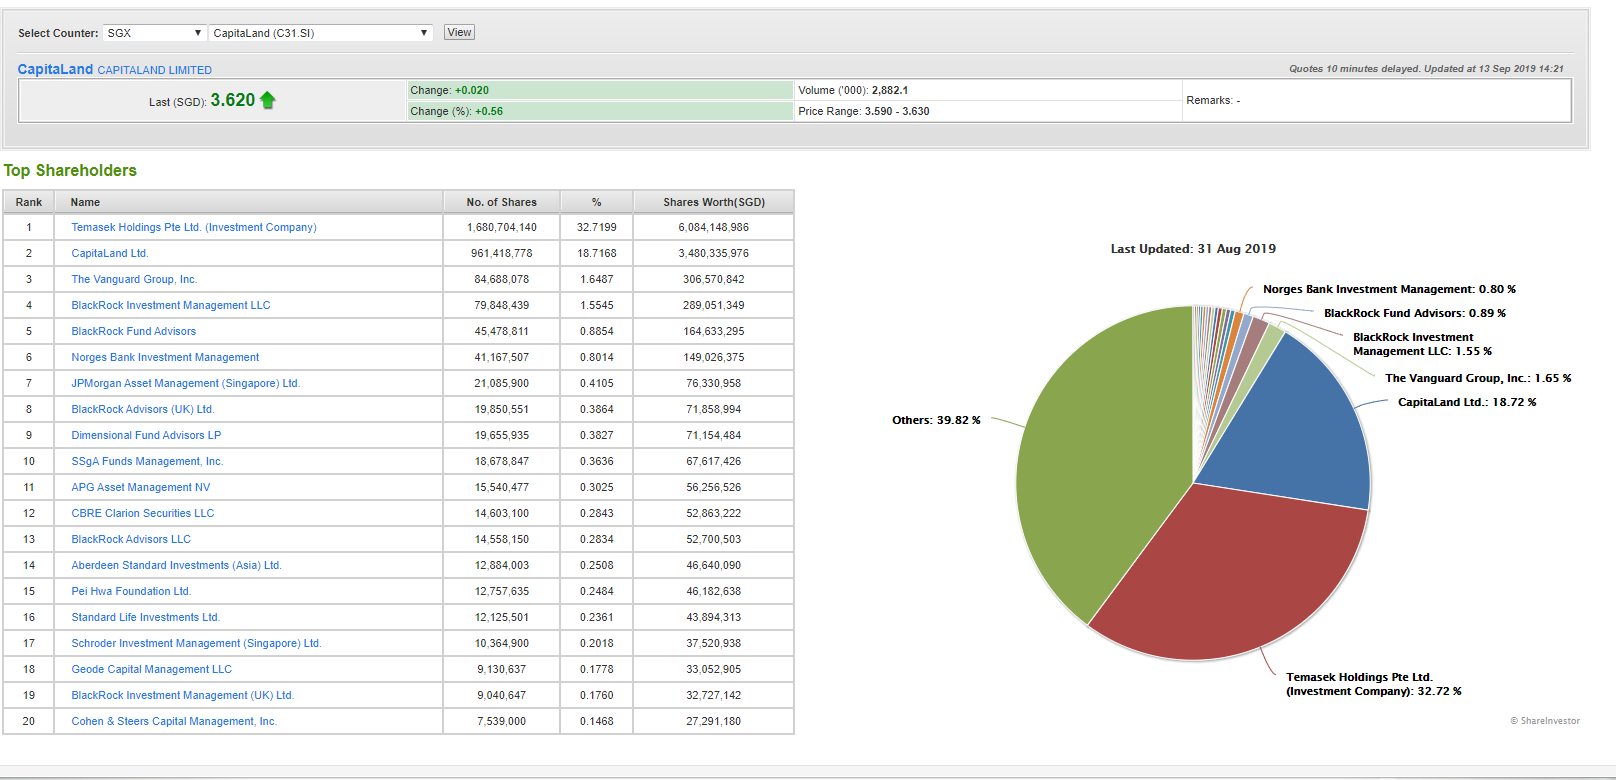Image resolution: width=1616 pixels, height=780 pixels.
Task: Open BlackRock Investment Management (UK) Ltd. link
Action: (x=183, y=695)
